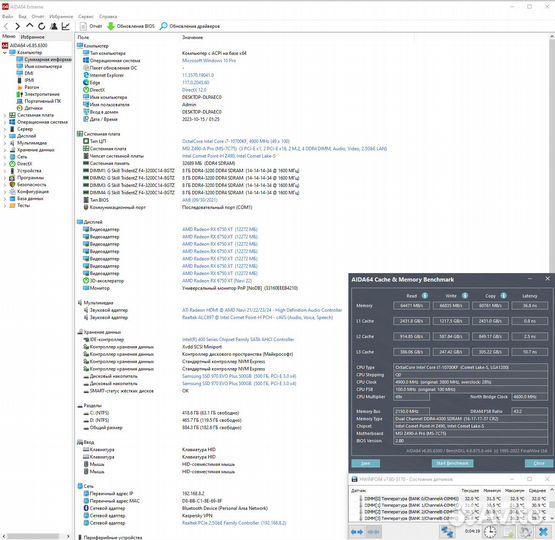Click the Refresh icon in AIDA64 toolbar
The width and height of the screenshot is (555, 540).
(42, 26)
